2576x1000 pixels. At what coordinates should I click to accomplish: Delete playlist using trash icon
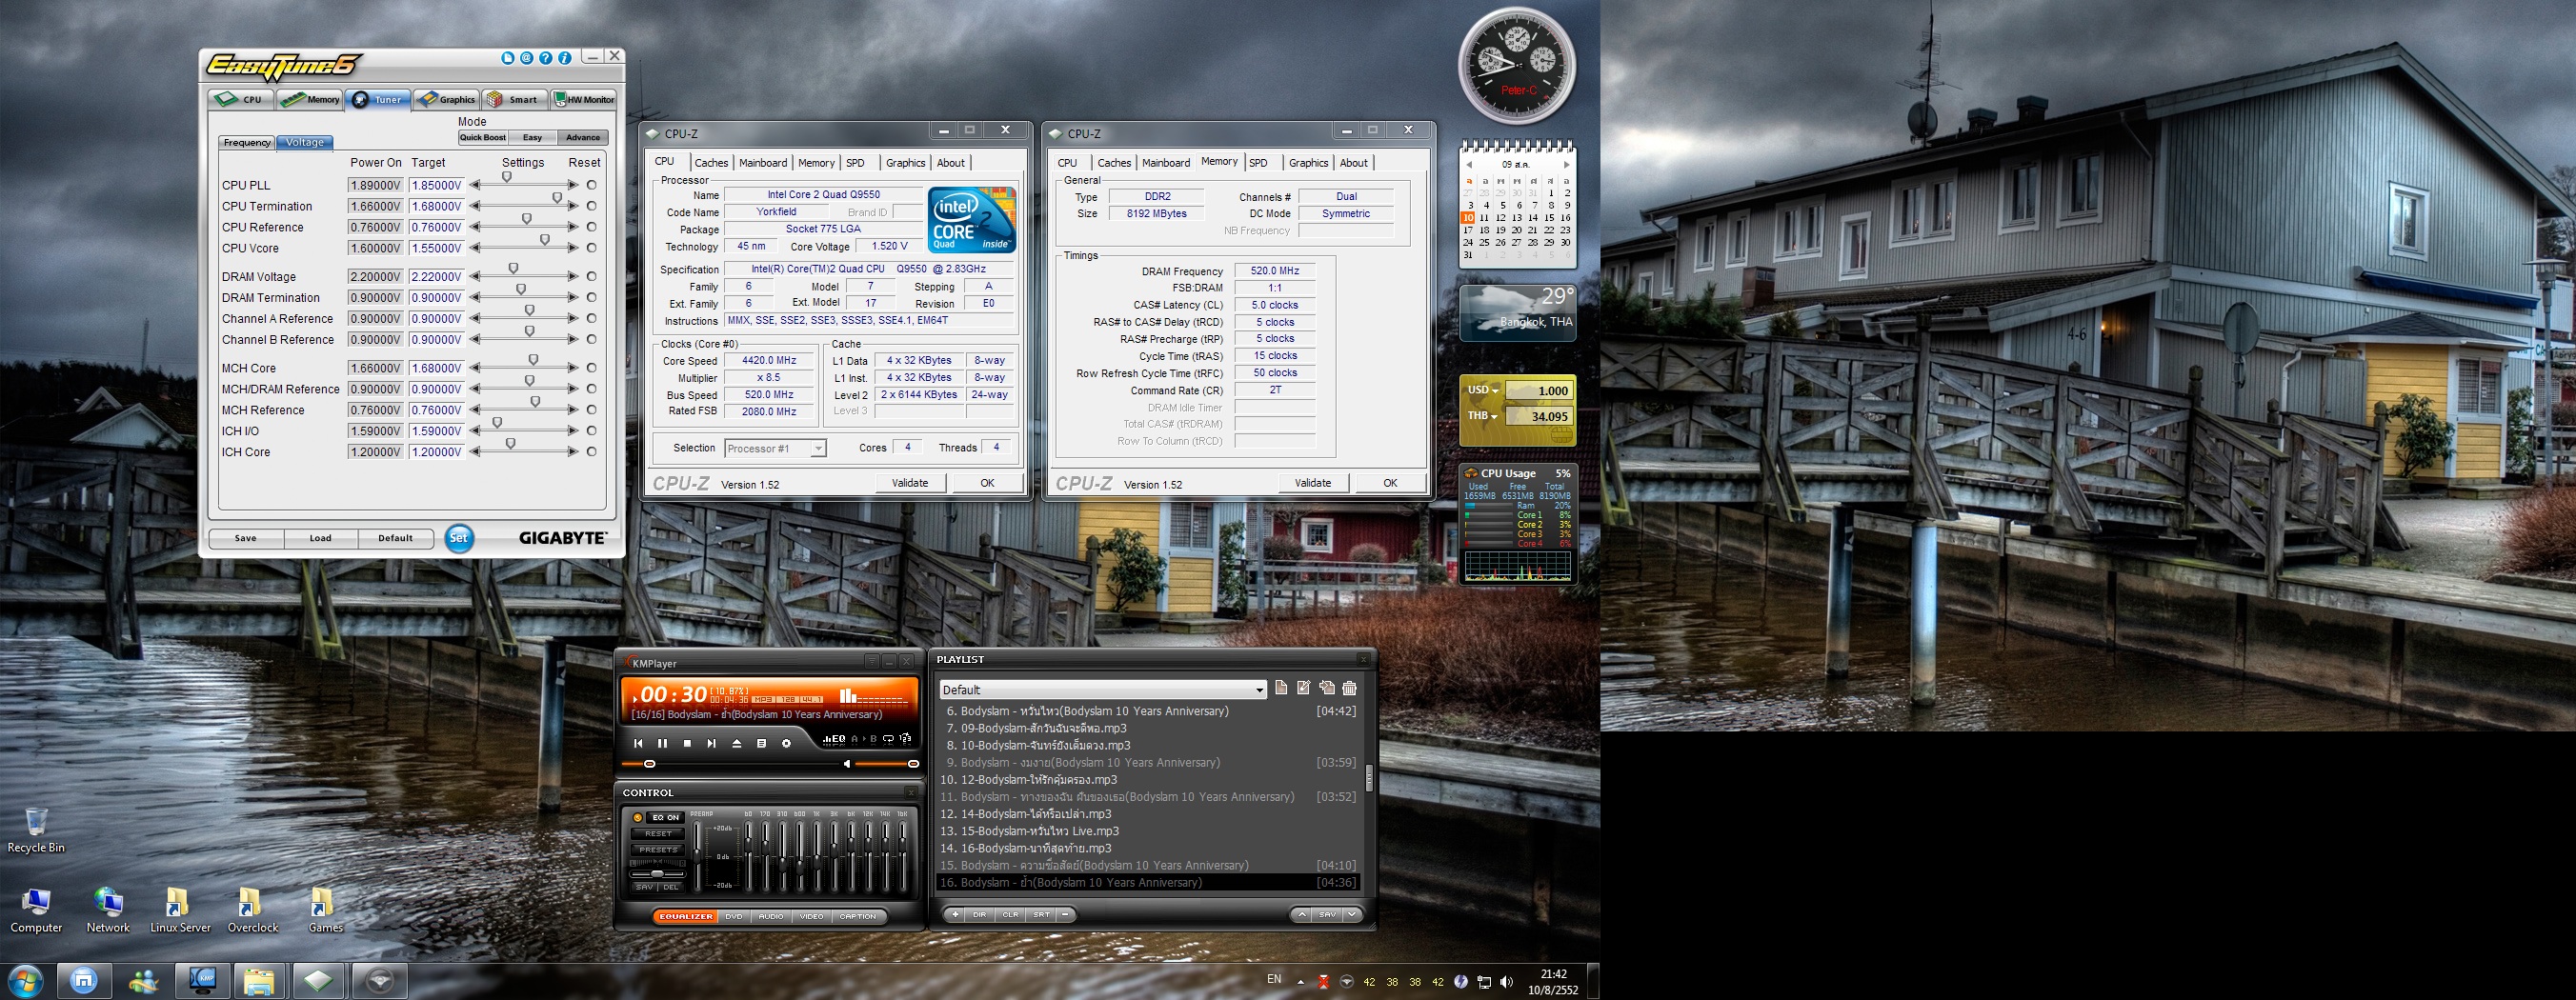pyautogui.click(x=1349, y=688)
